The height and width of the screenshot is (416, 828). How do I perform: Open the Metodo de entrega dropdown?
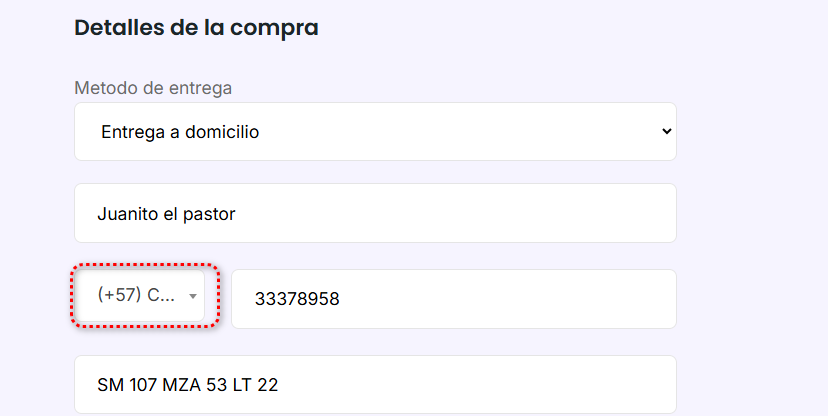click(375, 131)
